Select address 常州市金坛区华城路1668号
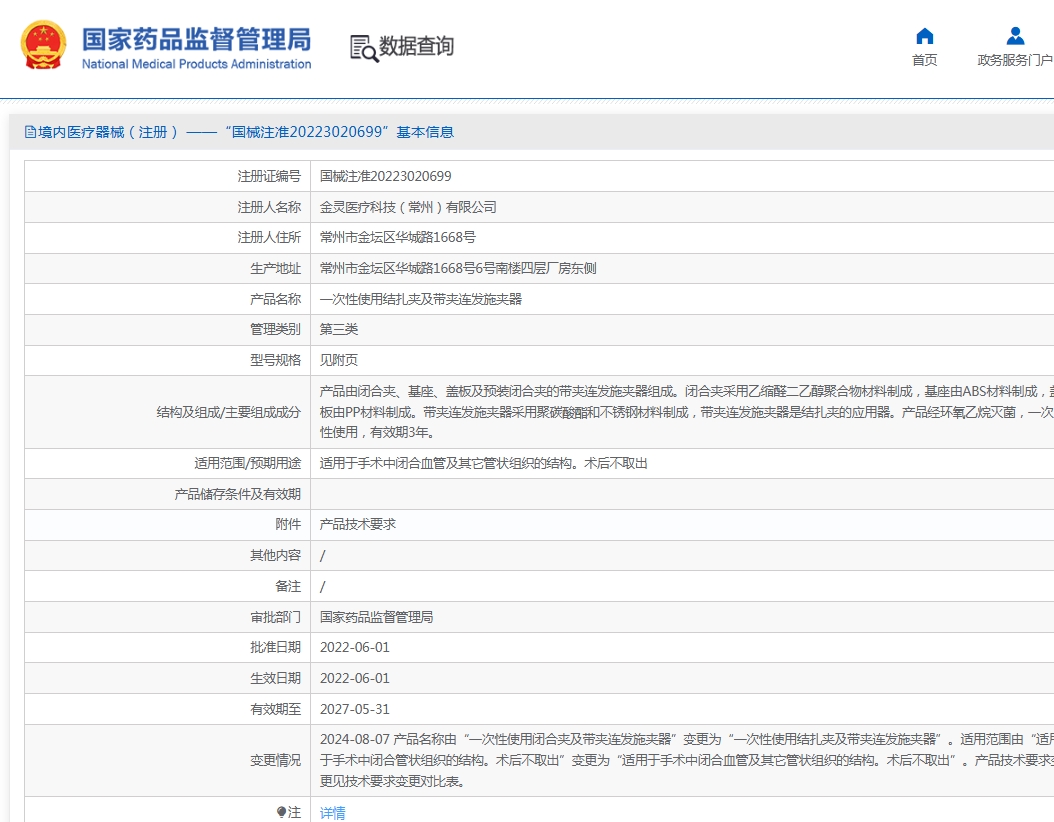This screenshot has width=1054, height=822. coord(397,237)
